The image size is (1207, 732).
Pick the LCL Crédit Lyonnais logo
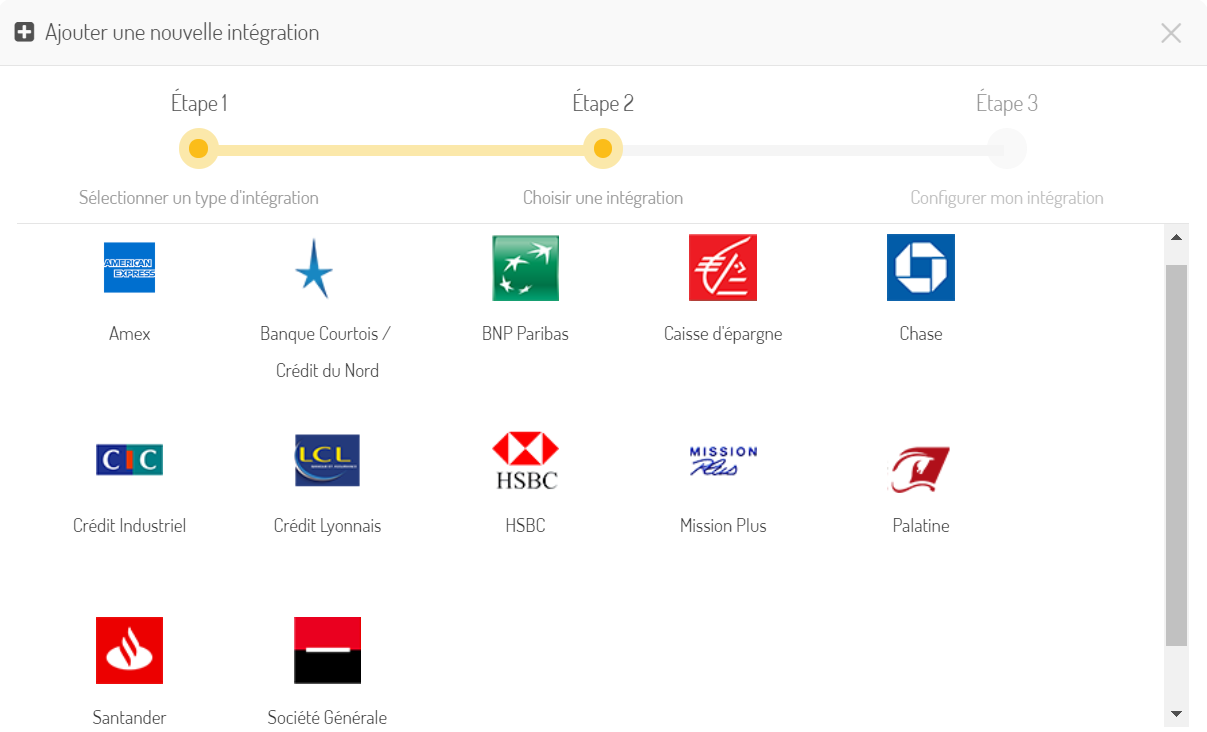coord(327,460)
